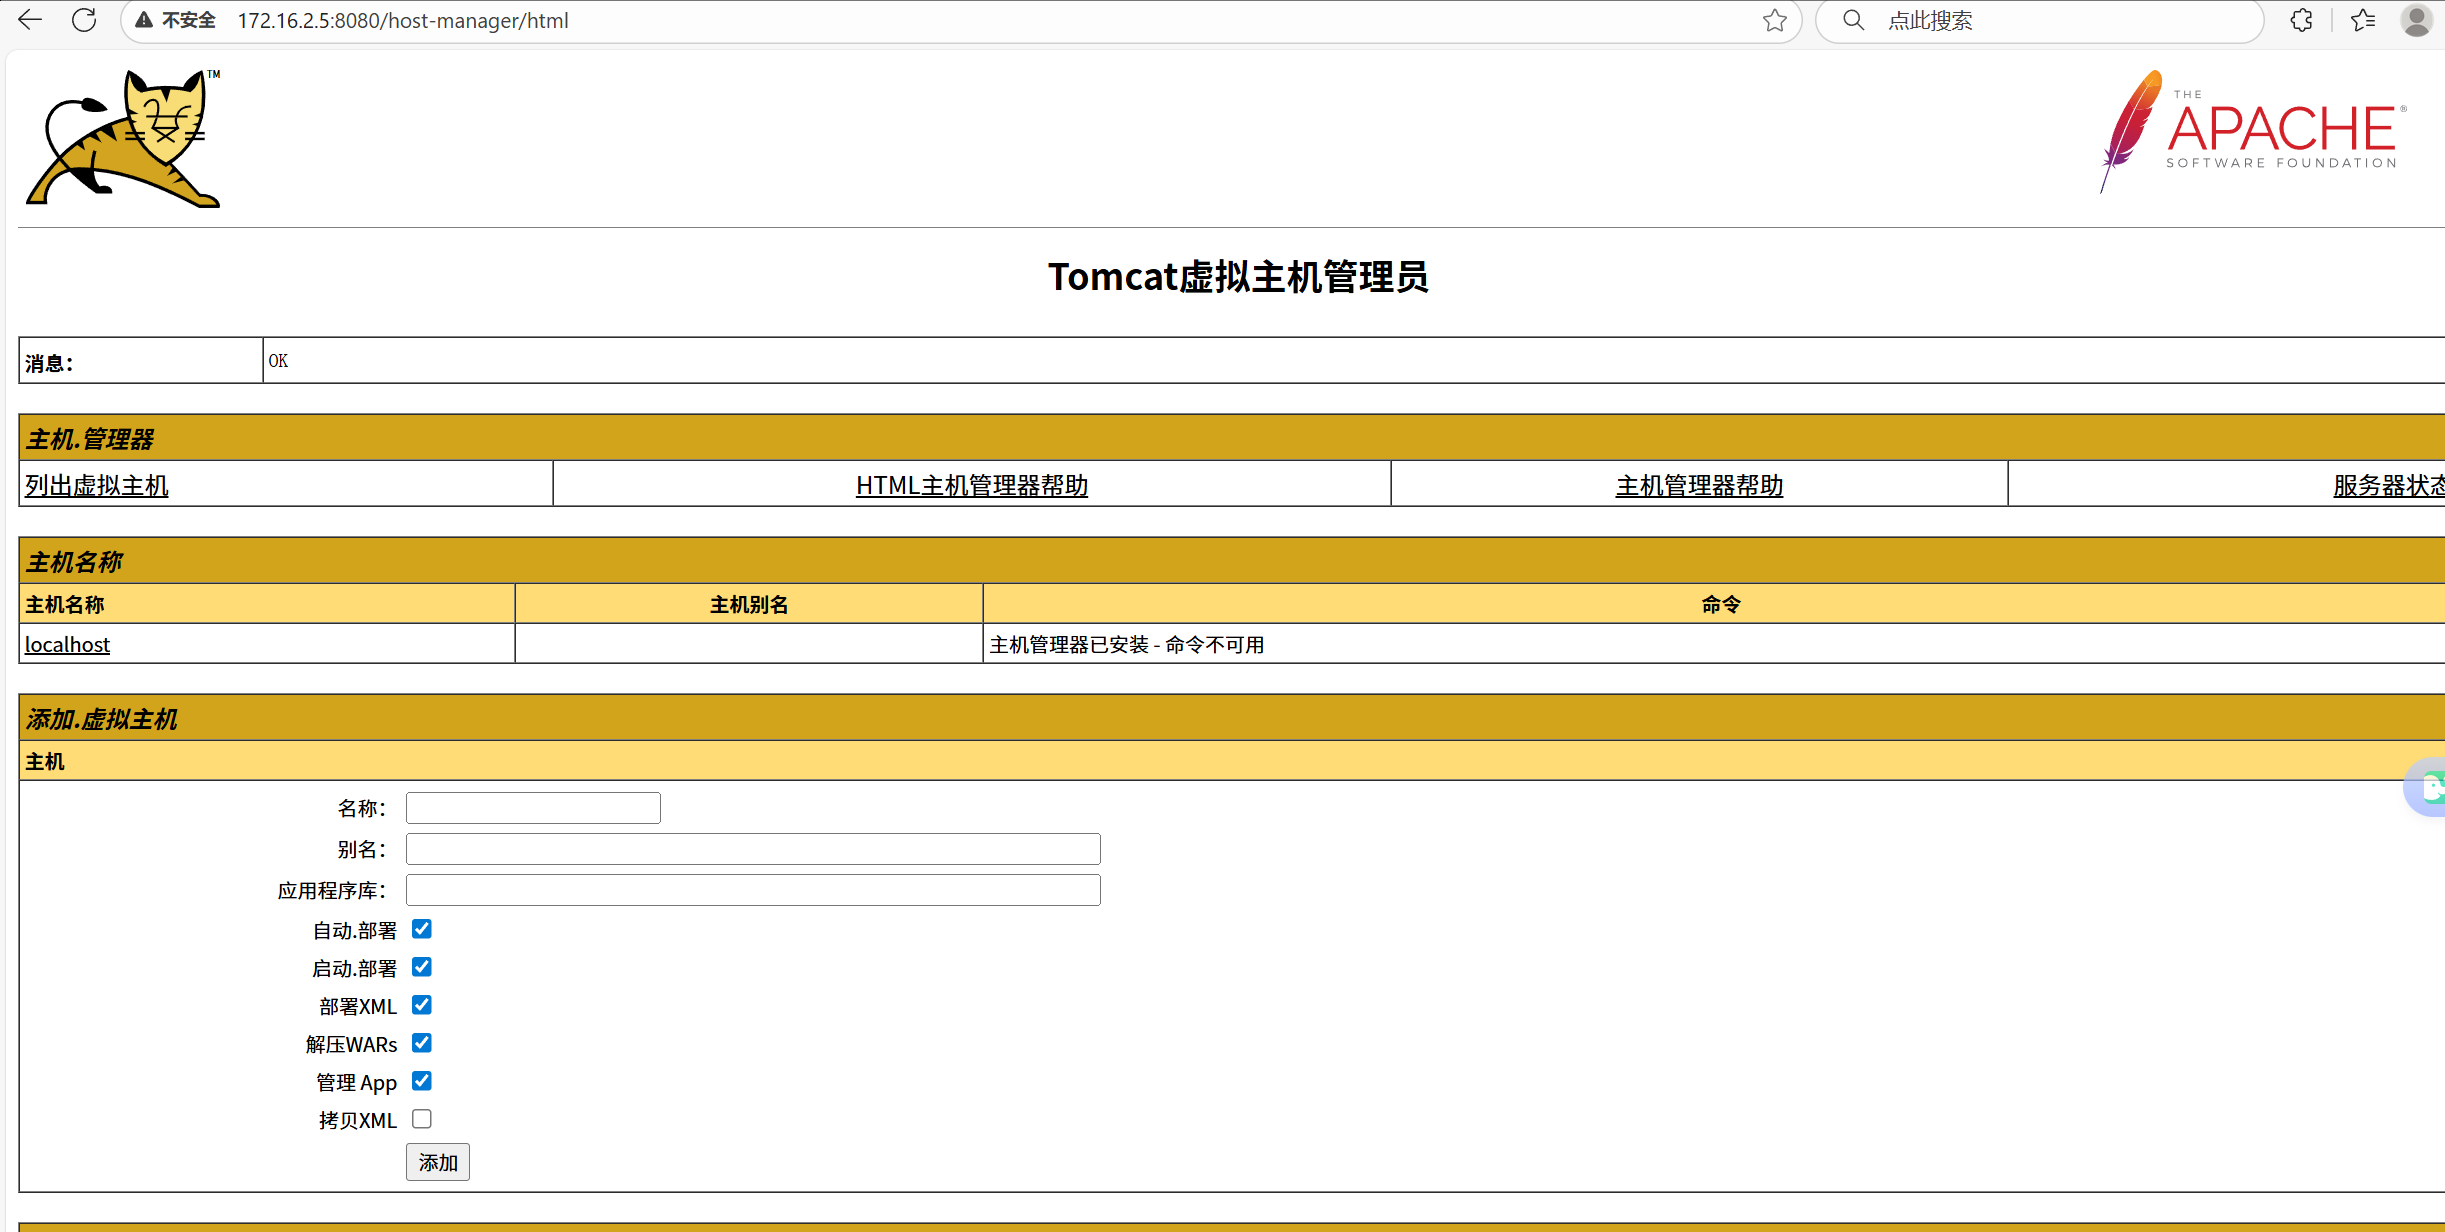Image resolution: width=2445 pixels, height=1232 pixels.
Task: Click the 命令 column header
Action: point(1721,605)
